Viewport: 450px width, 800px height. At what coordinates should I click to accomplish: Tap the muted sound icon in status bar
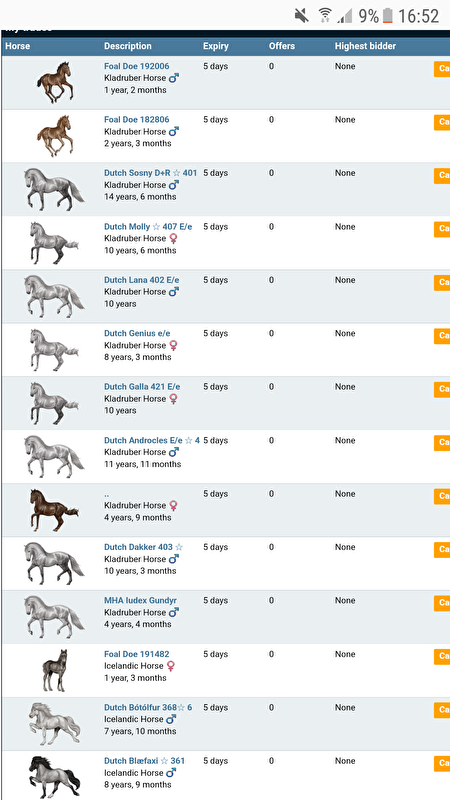302,16
